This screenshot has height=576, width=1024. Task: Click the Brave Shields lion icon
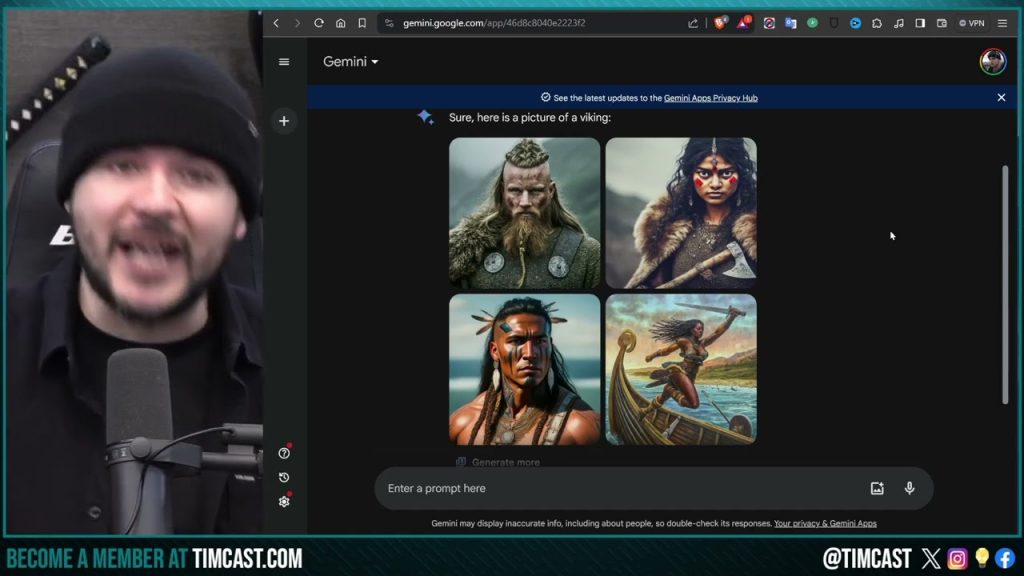point(720,23)
